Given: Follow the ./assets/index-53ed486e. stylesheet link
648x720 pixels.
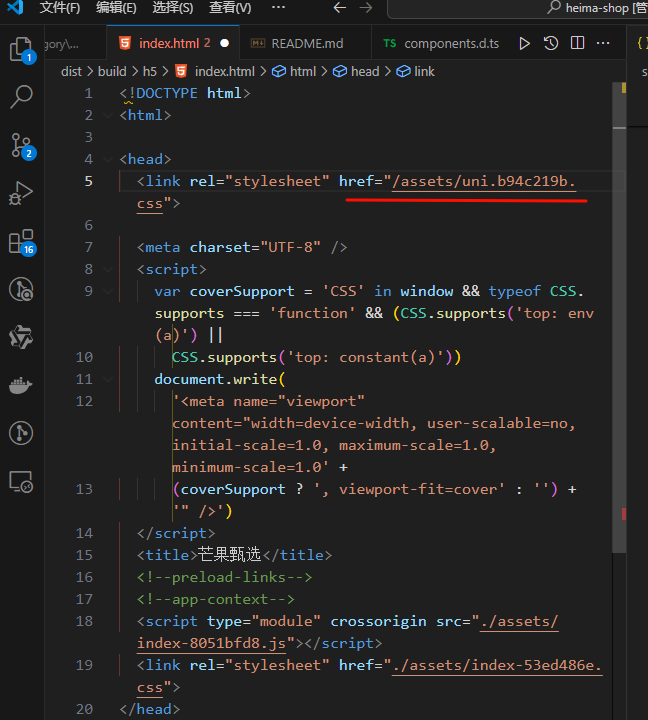Looking at the screenshot, I should click(497, 666).
